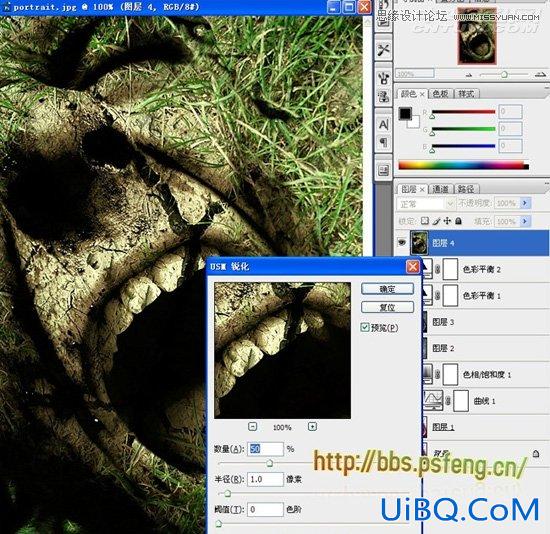Open the Paragraph panel dock icon

(383, 142)
